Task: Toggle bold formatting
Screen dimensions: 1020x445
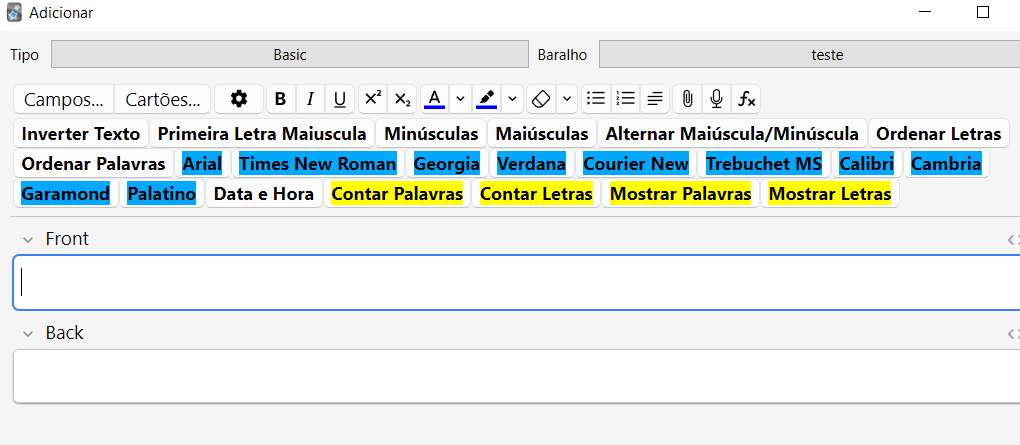Action: (x=280, y=99)
